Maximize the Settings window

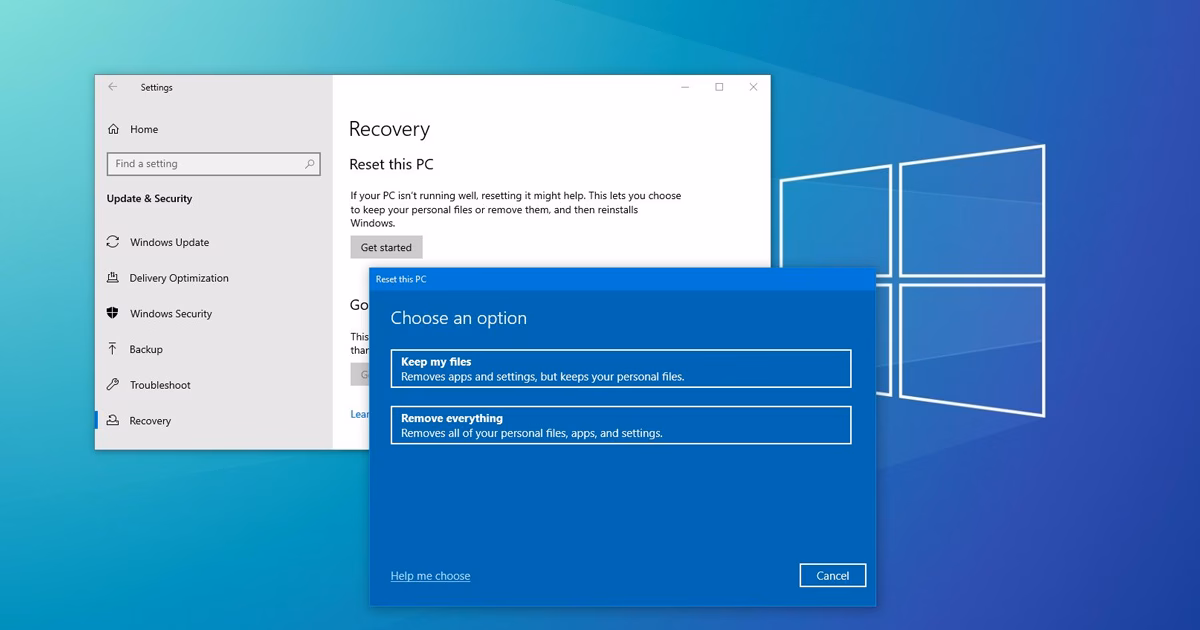(x=719, y=87)
